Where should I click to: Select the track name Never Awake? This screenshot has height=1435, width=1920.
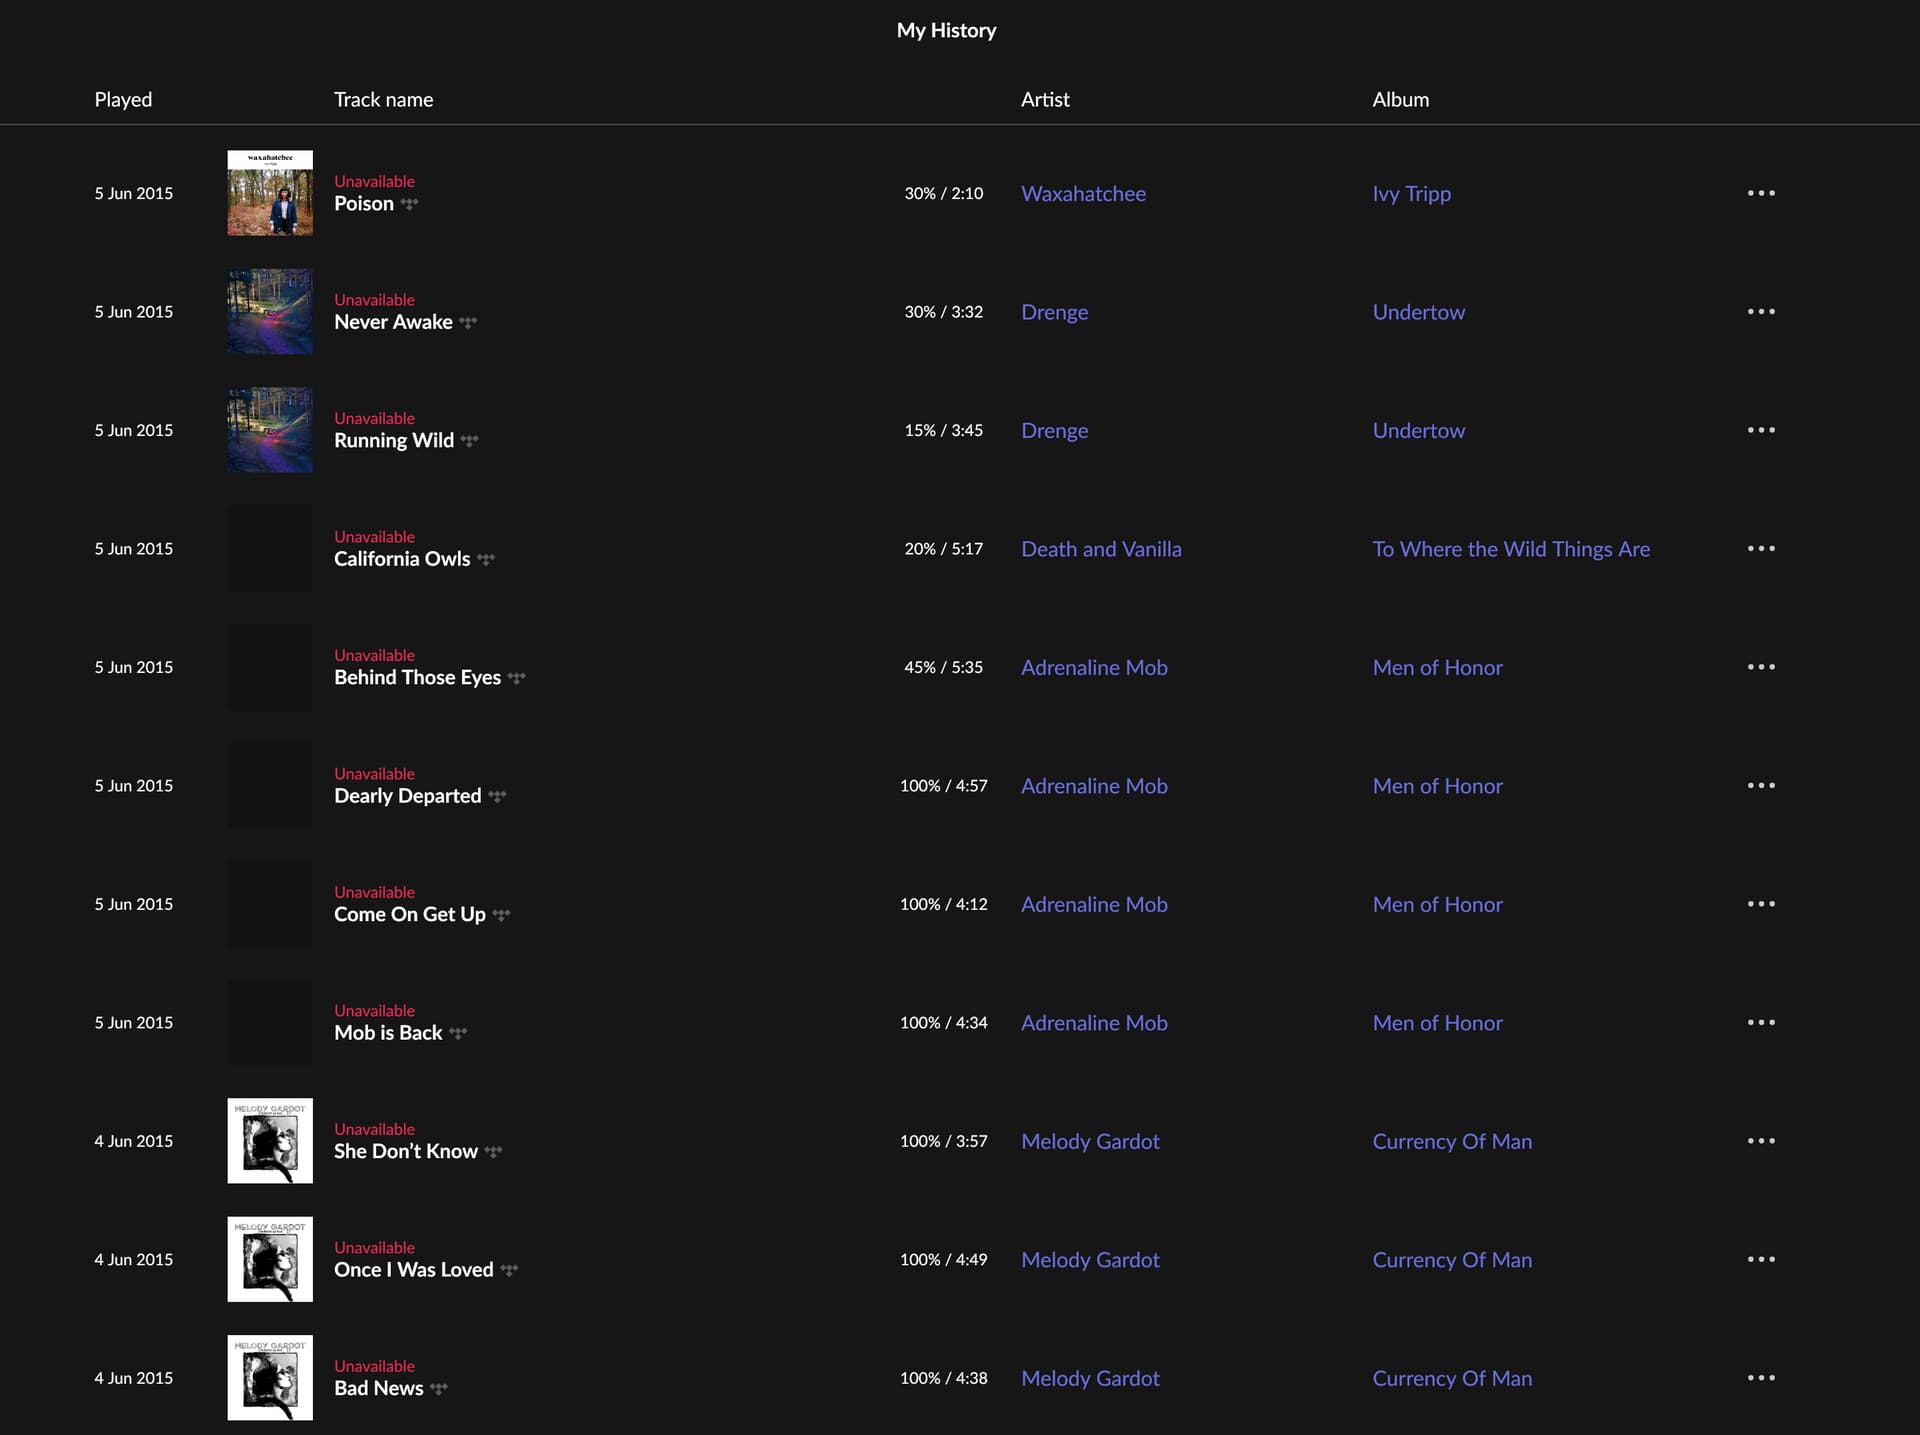393,322
